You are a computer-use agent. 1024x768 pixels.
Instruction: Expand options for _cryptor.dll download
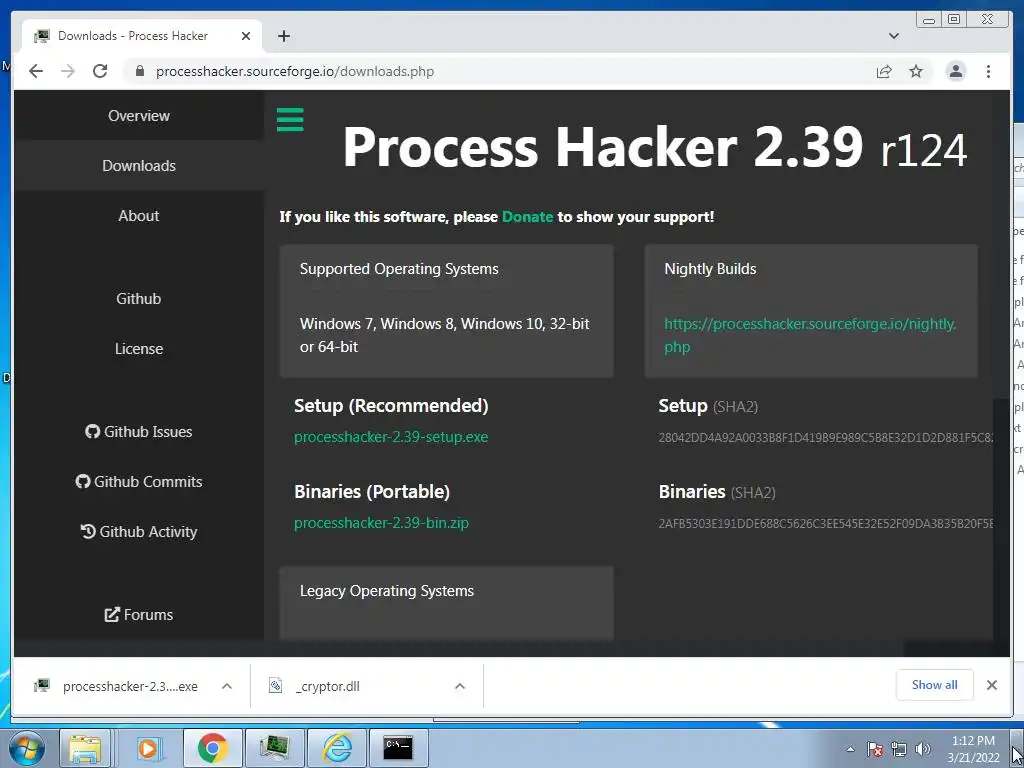(460, 686)
